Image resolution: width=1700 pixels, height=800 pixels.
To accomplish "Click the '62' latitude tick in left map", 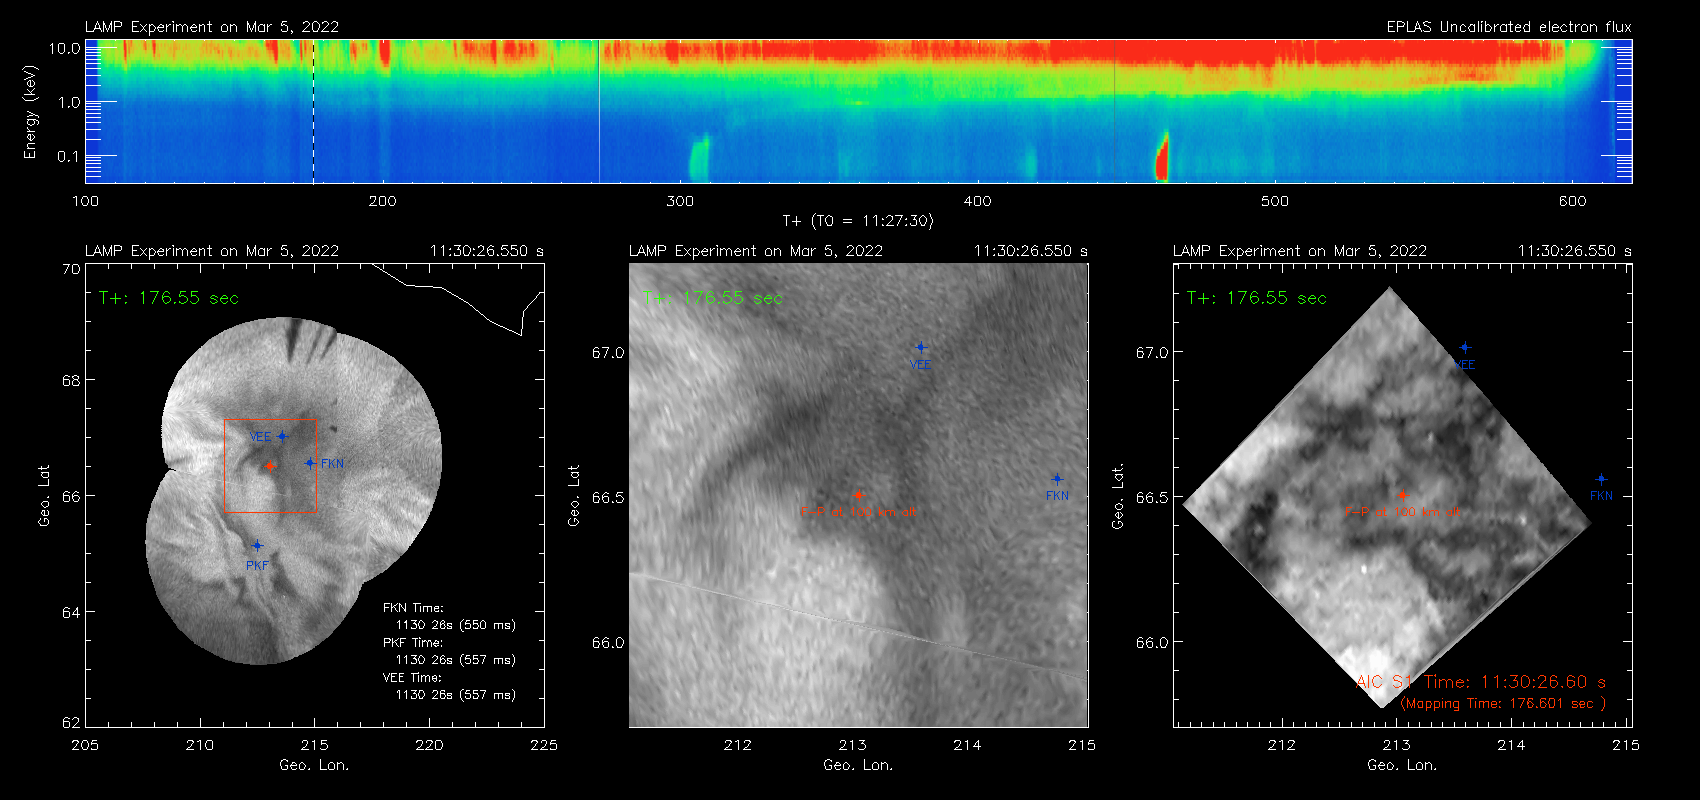I will pos(71,723).
